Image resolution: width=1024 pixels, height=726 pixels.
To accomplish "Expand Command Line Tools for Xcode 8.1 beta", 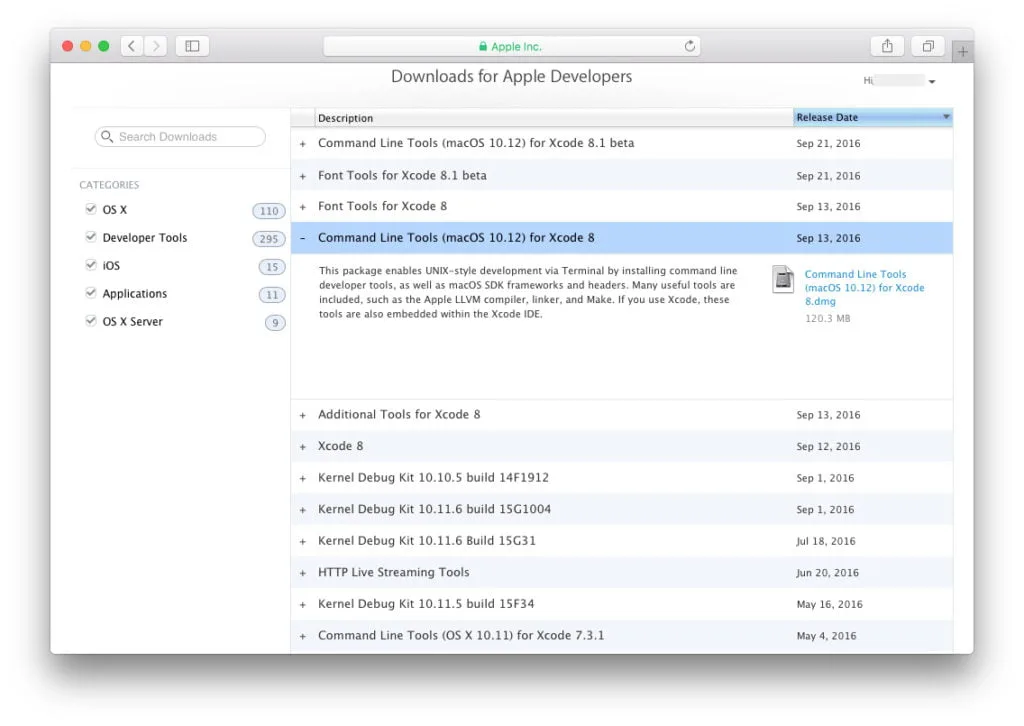I will (x=302, y=144).
